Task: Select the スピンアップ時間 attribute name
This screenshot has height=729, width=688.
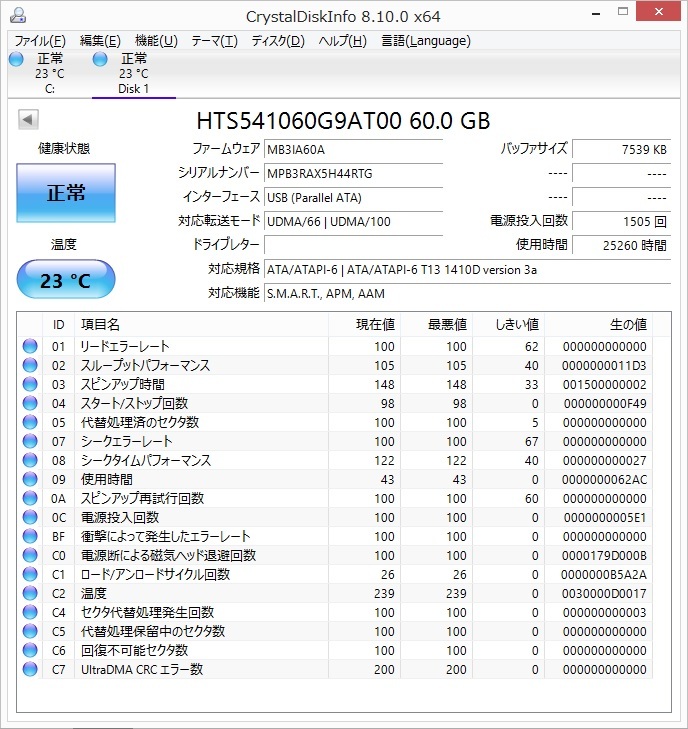Action: pyautogui.click(x=123, y=384)
